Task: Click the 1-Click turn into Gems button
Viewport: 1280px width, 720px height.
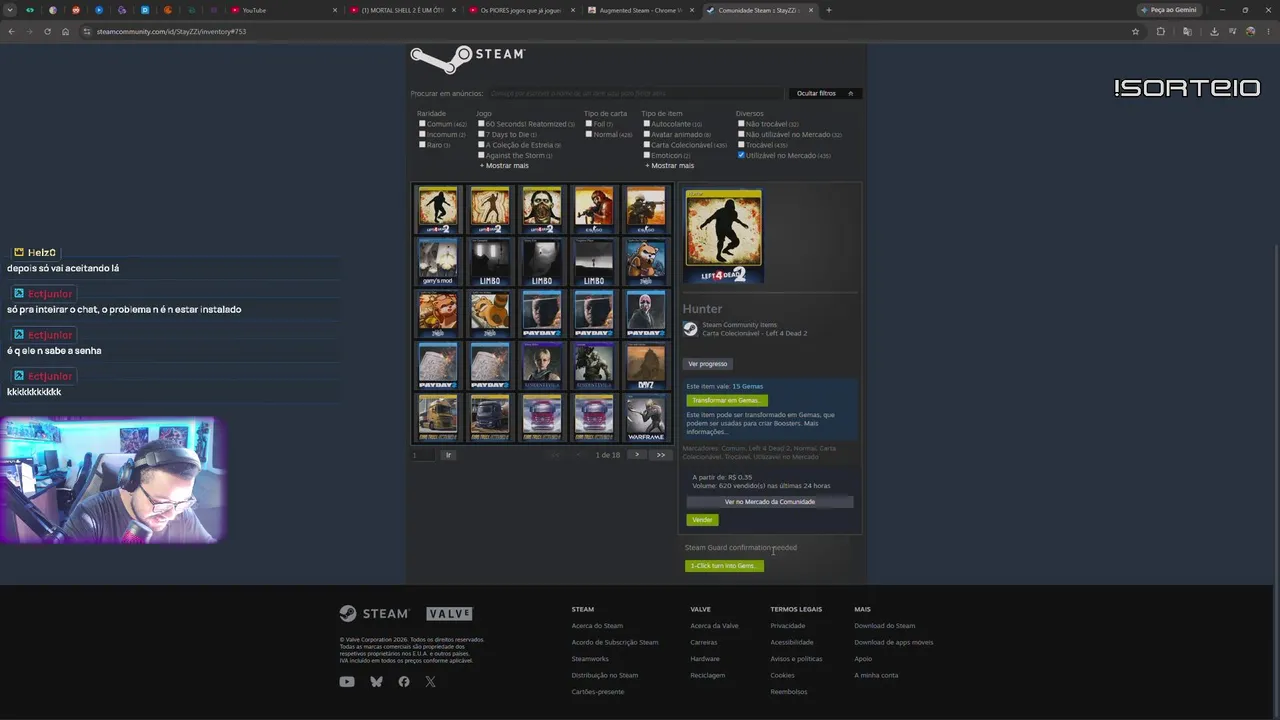Action: coord(724,566)
